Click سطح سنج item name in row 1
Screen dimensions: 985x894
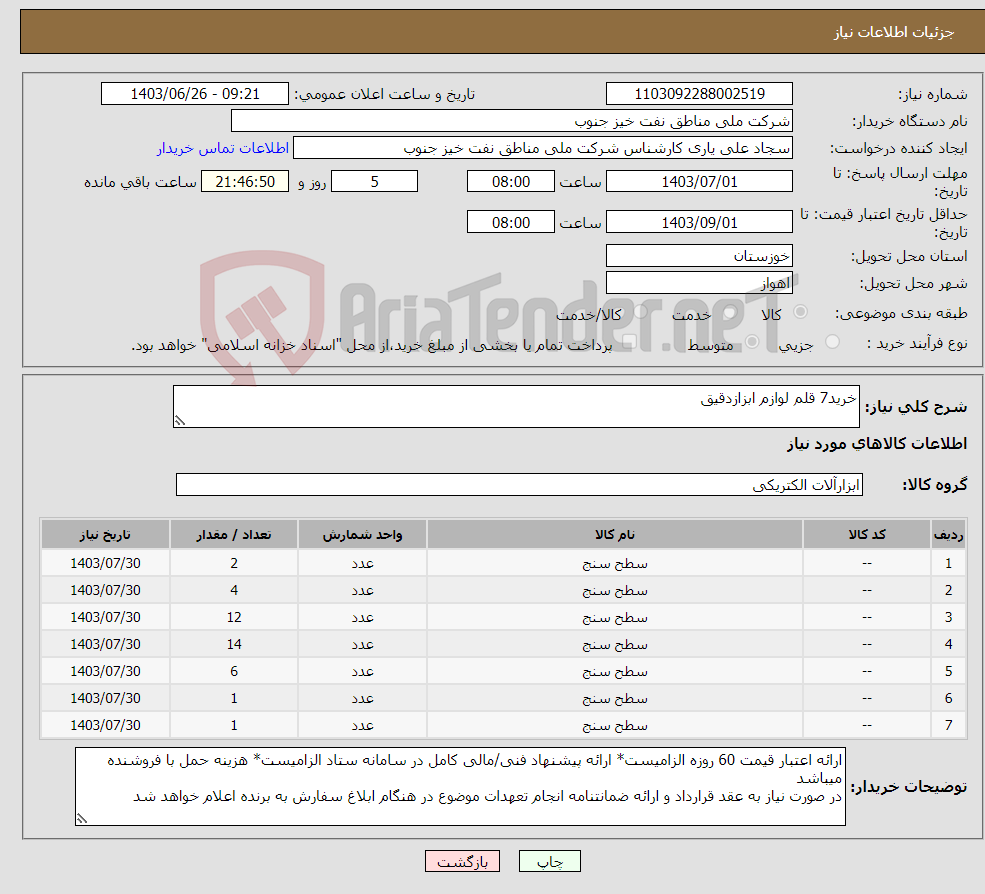615,564
